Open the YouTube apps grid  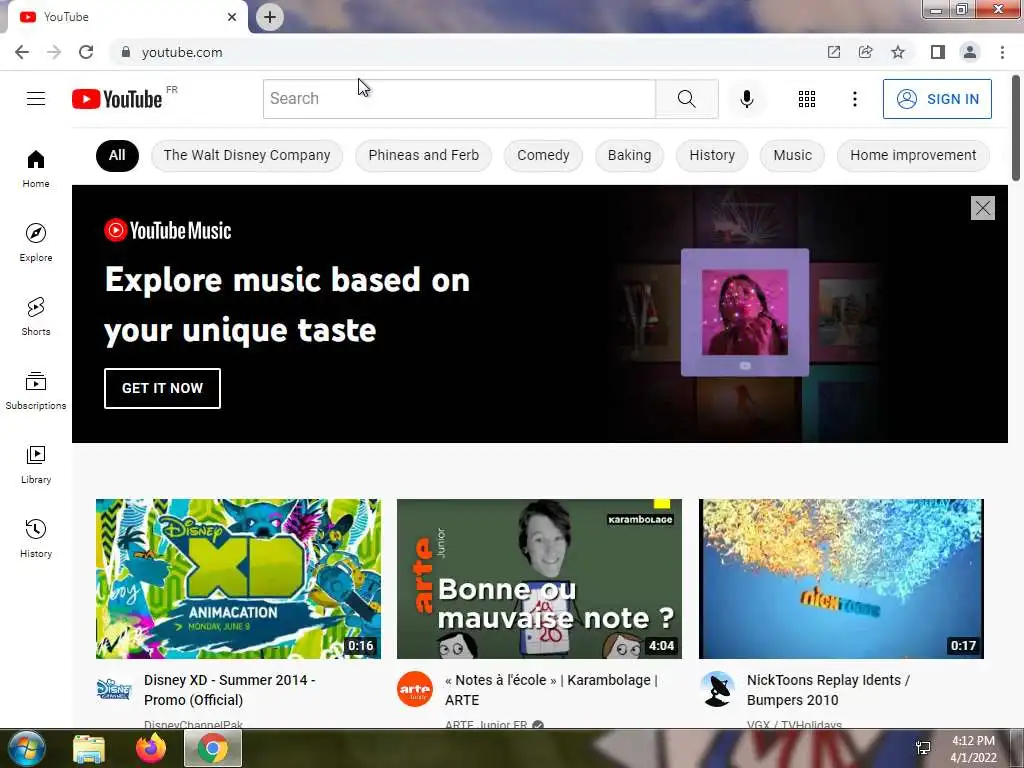[x=807, y=99]
